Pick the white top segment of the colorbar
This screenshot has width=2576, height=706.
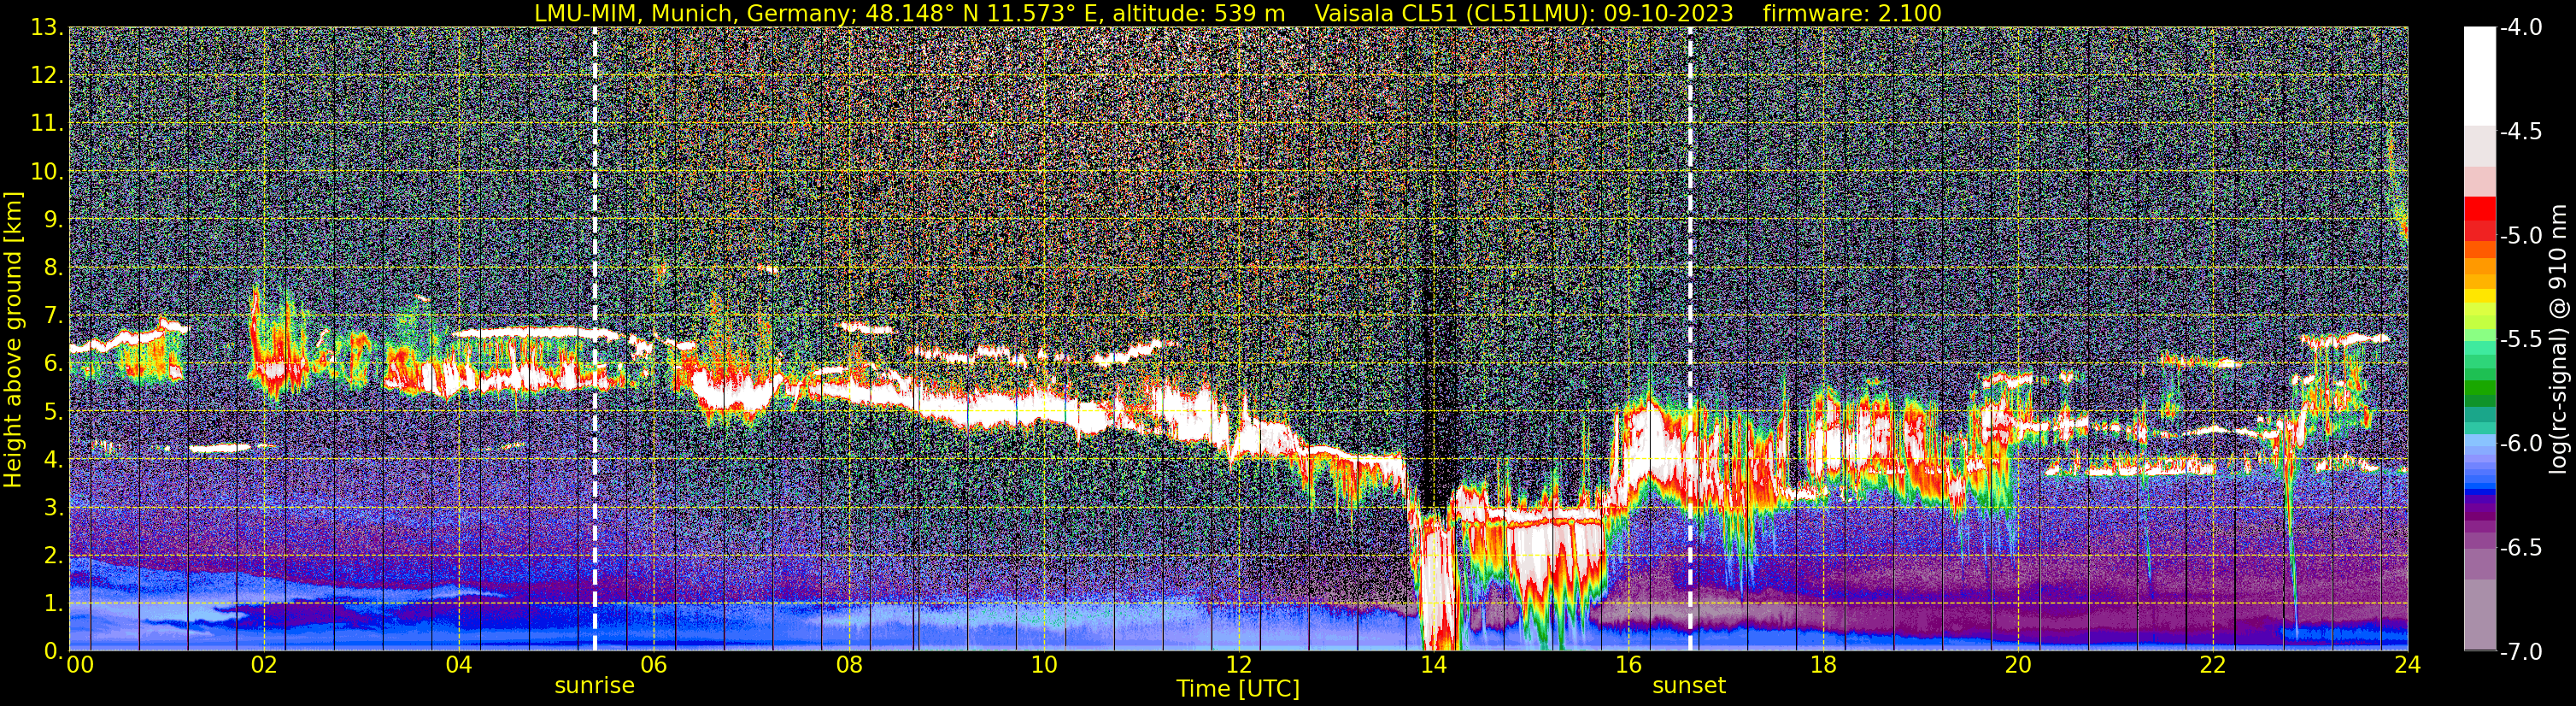tap(2479, 75)
